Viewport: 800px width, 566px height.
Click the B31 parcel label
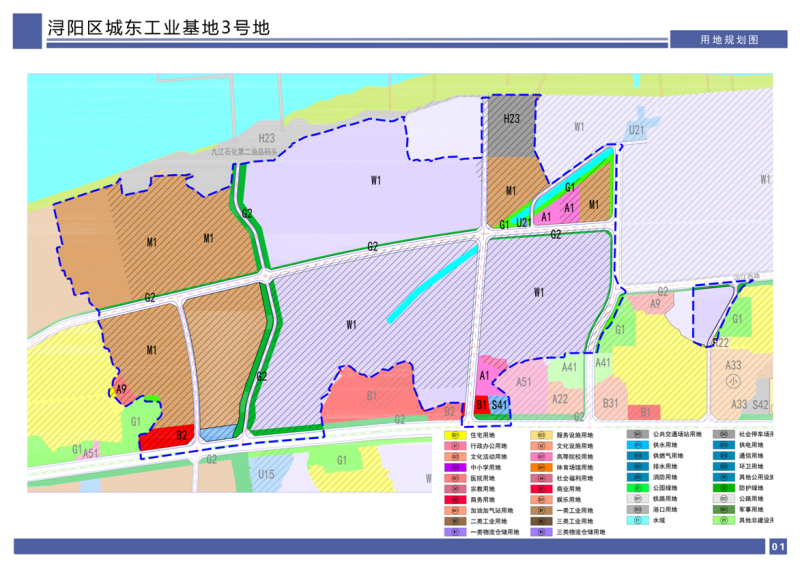click(x=610, y=403)
